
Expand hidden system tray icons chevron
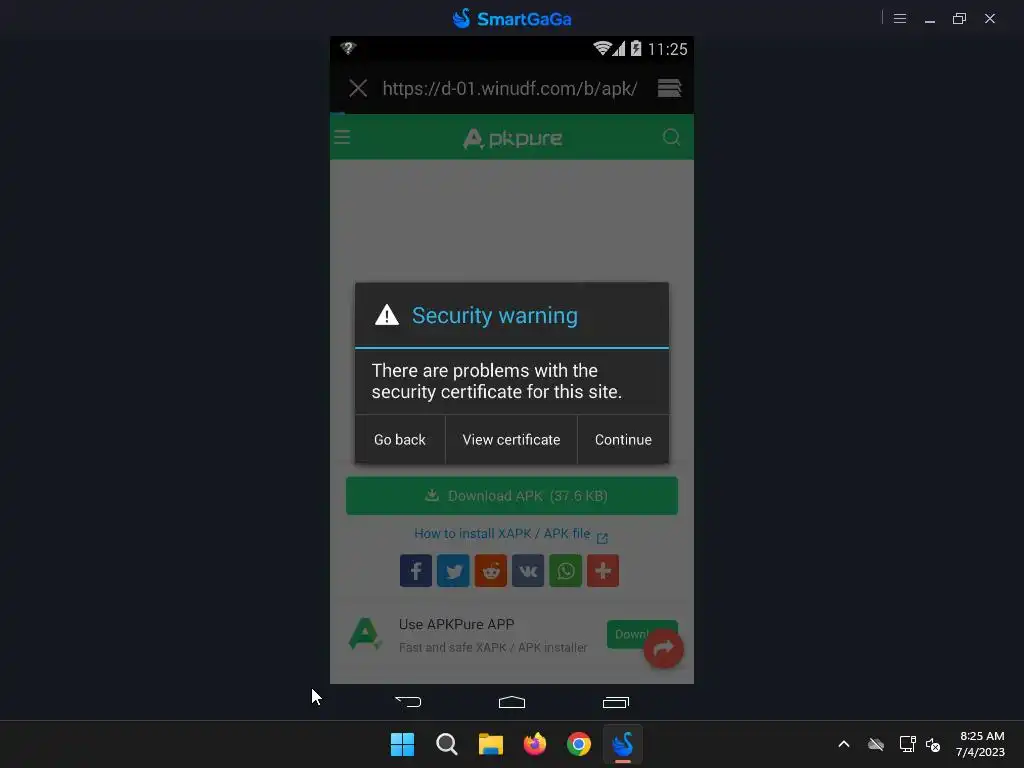tap(844, 744)
